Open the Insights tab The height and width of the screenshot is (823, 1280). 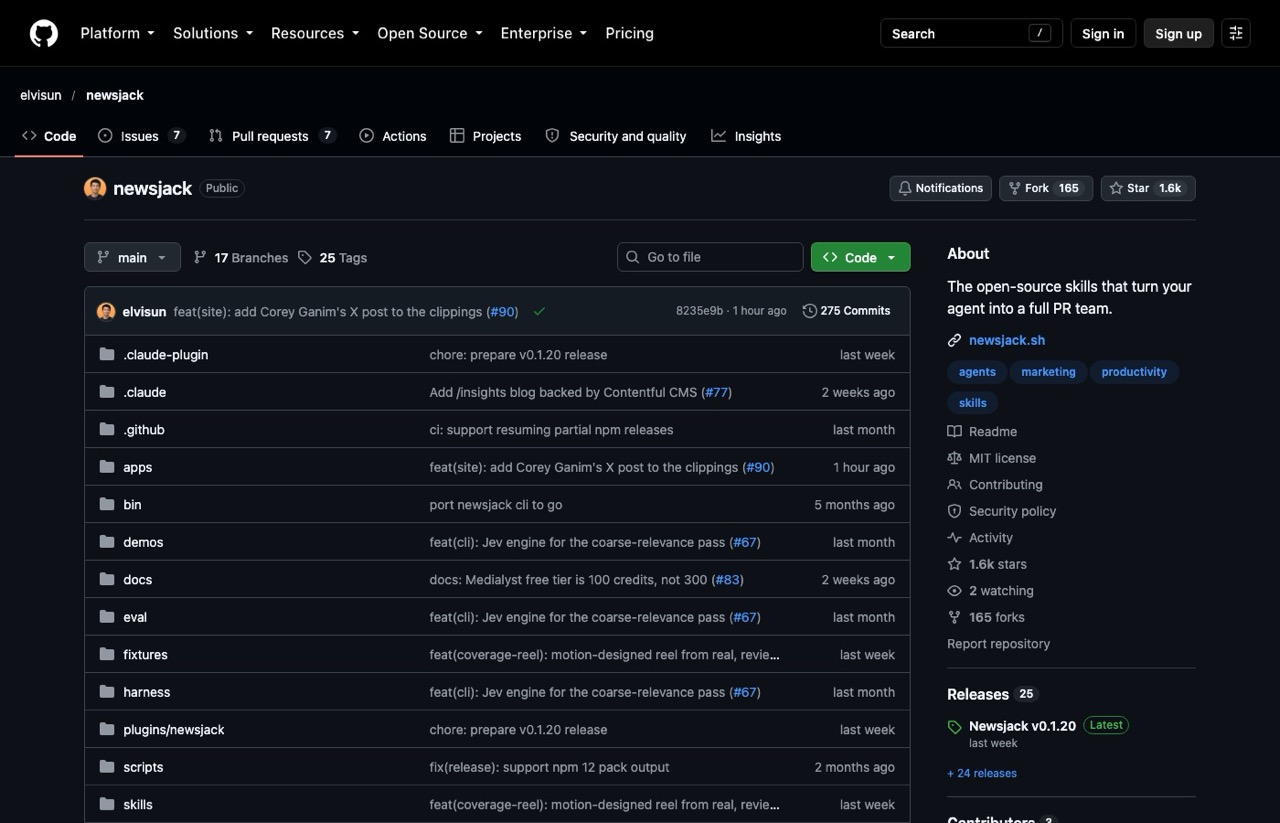click(x=746, y=136)
